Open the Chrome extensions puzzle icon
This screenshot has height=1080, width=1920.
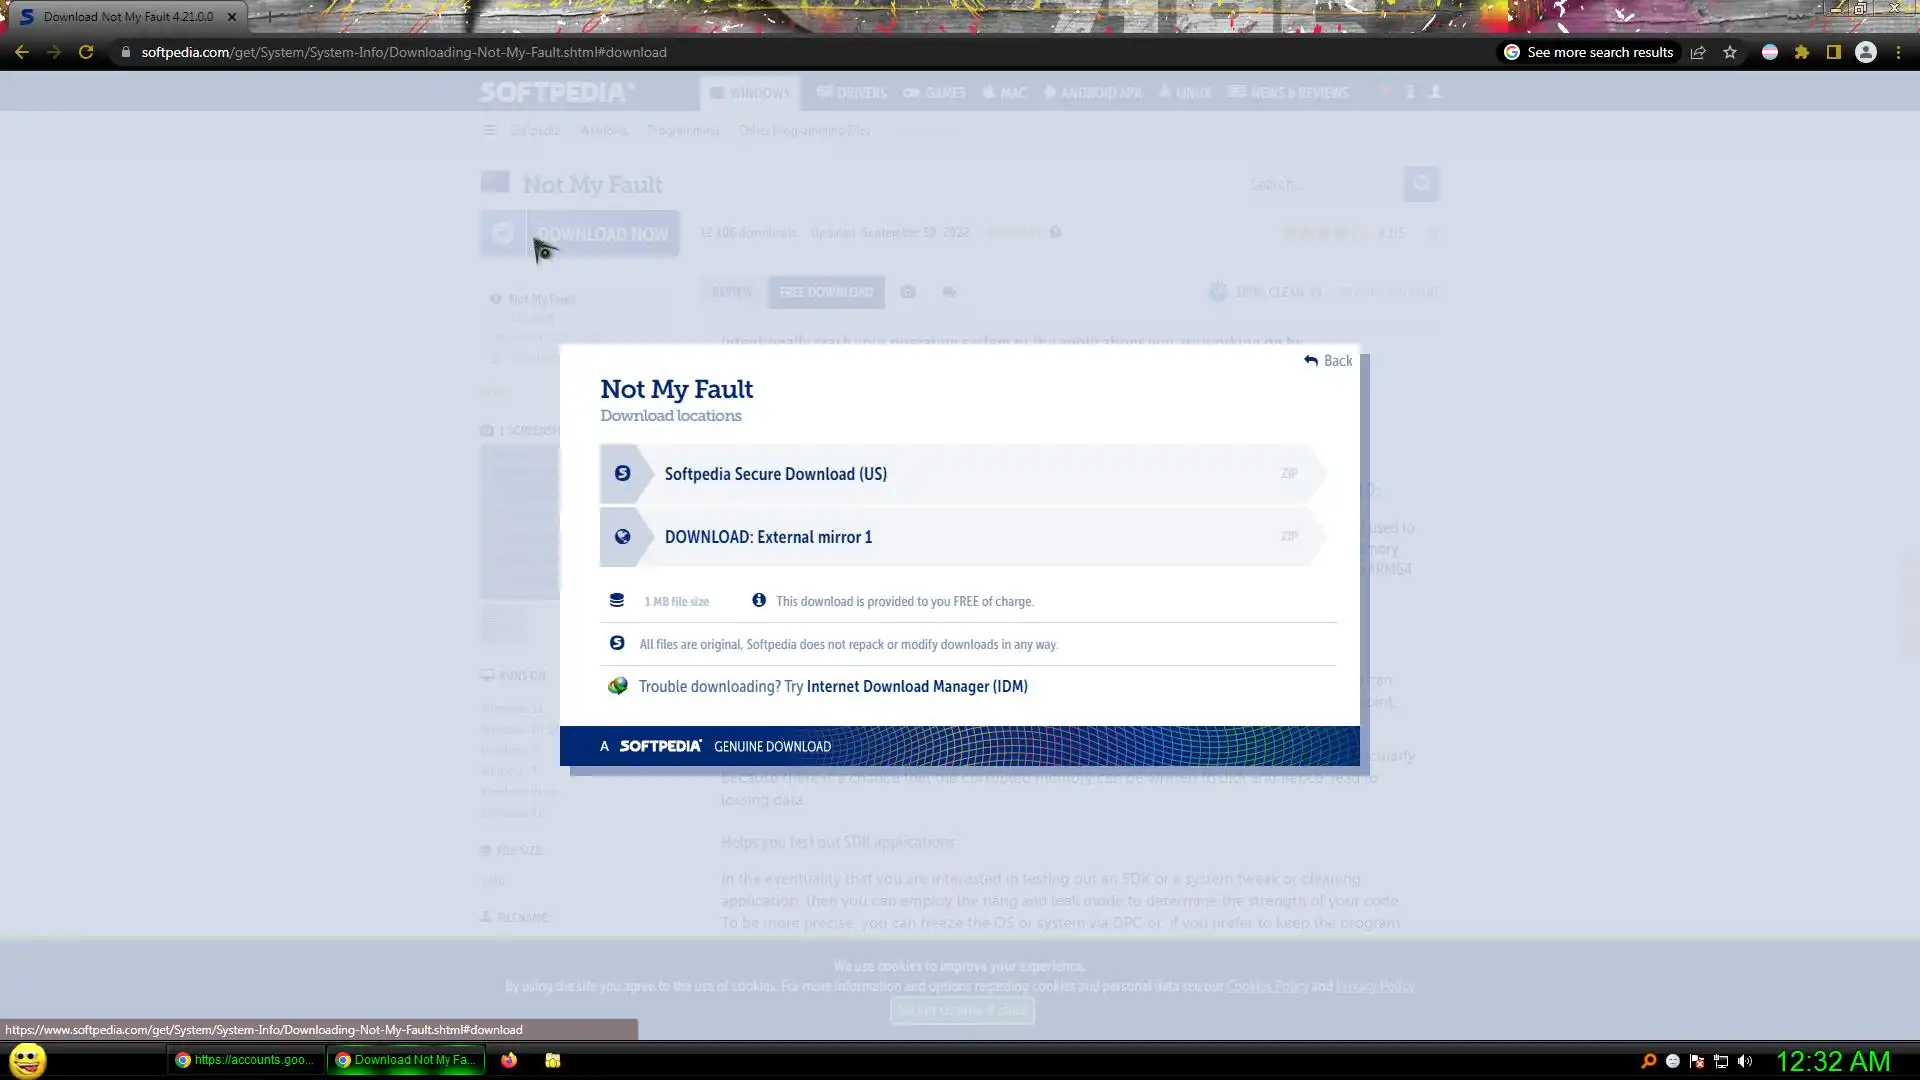point(1801,52)
